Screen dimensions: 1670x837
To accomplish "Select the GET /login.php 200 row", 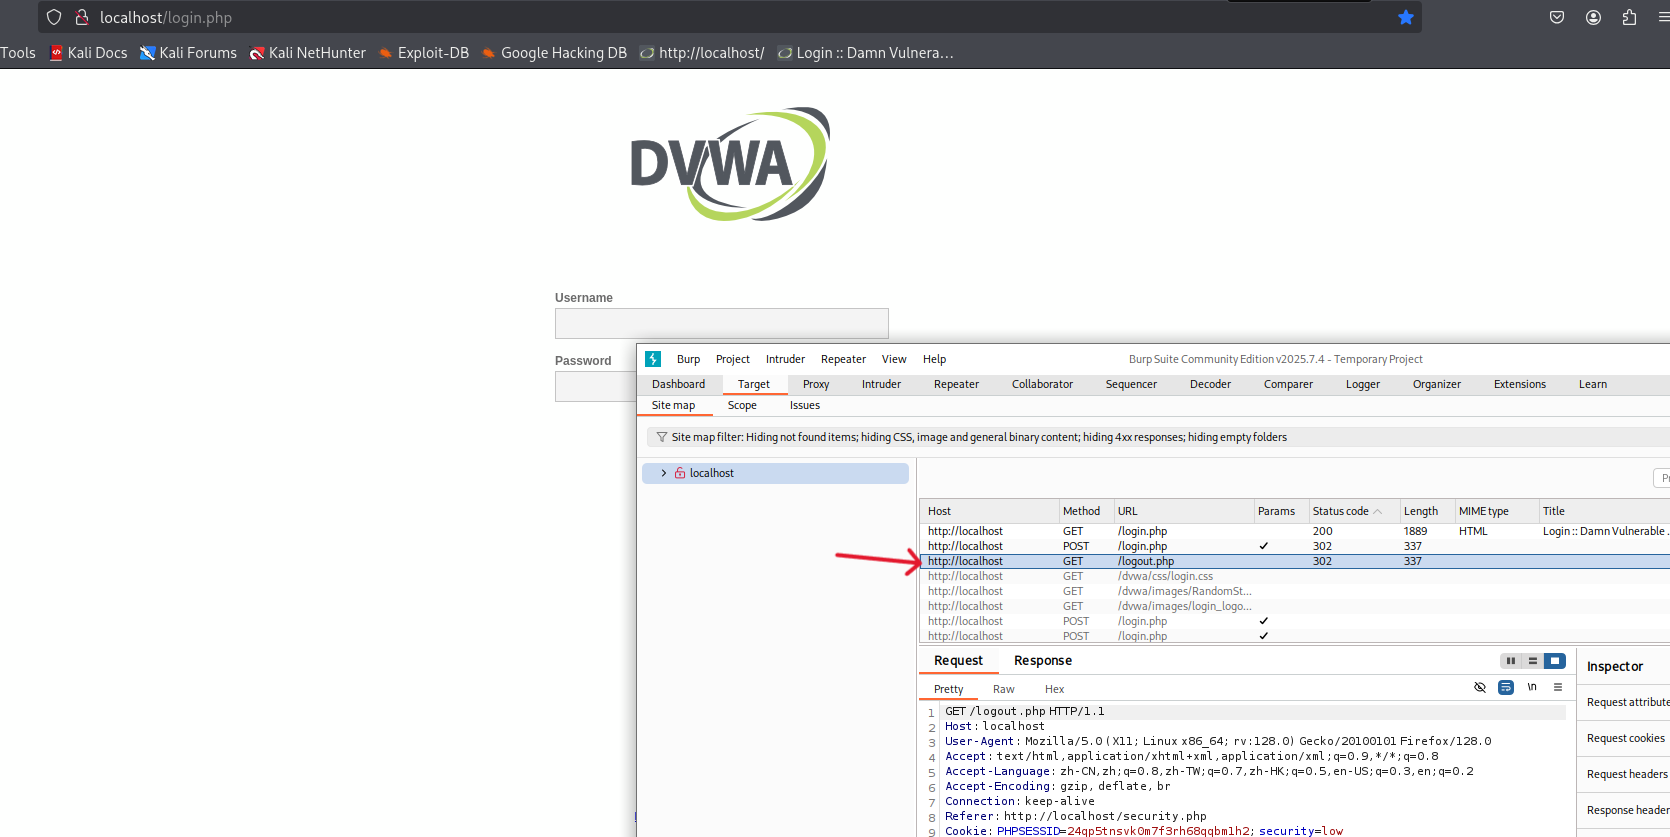I will tap(1295, 531).
